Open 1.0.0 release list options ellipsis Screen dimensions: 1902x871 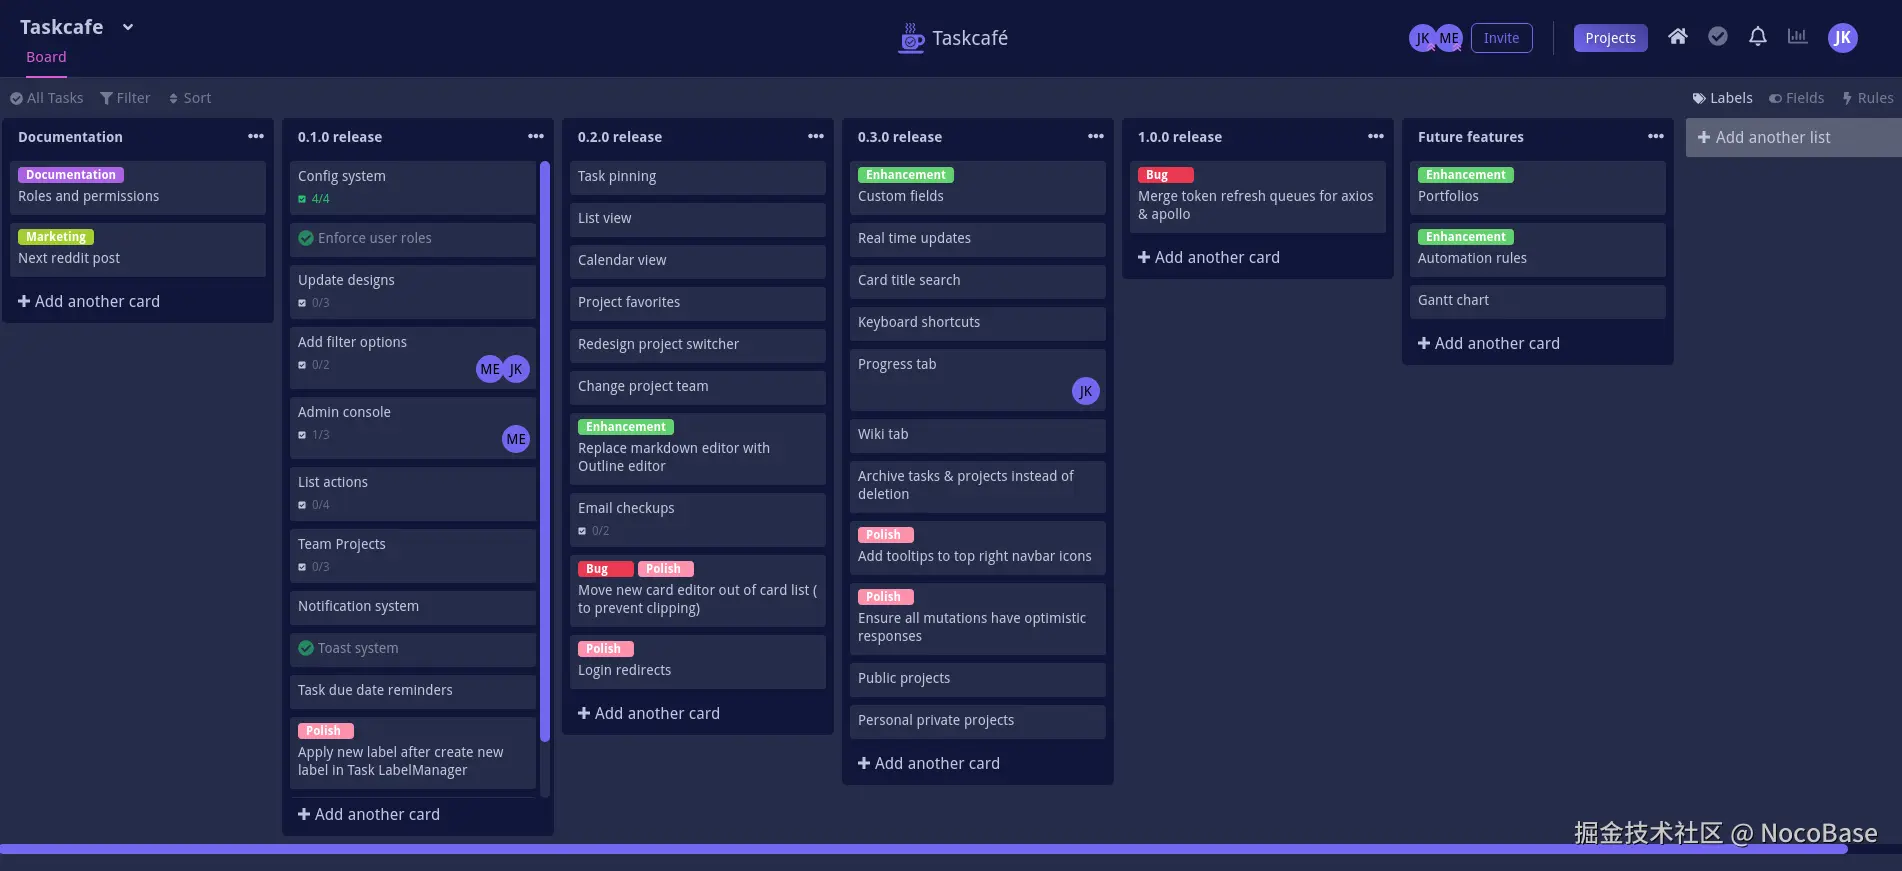click(x=1376, y=136)
